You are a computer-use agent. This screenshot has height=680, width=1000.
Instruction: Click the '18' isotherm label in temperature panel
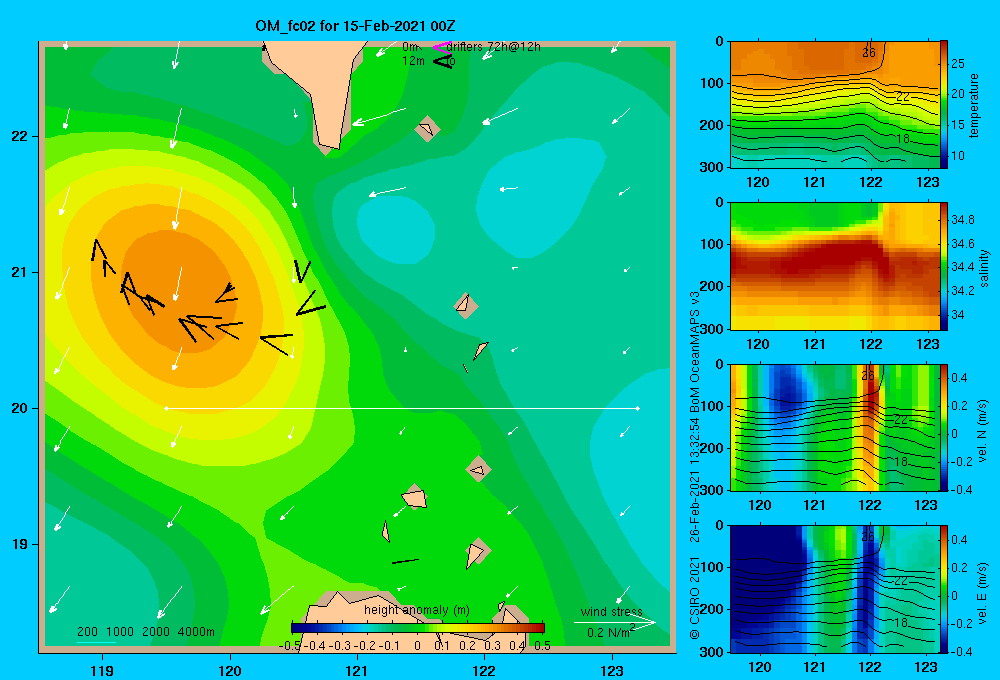pyautogui.click(x=902, y=138)
